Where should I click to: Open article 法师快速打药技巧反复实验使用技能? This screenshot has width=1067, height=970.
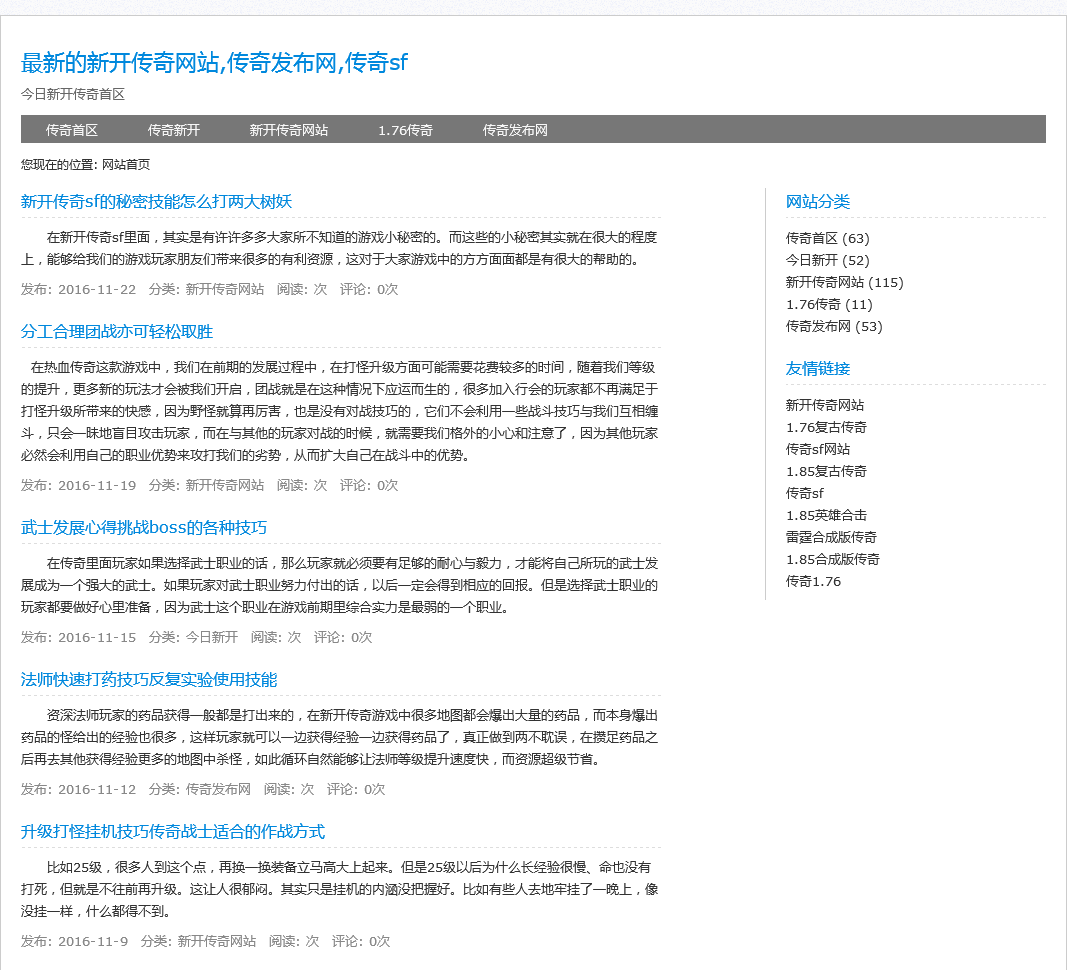[149, 679]
